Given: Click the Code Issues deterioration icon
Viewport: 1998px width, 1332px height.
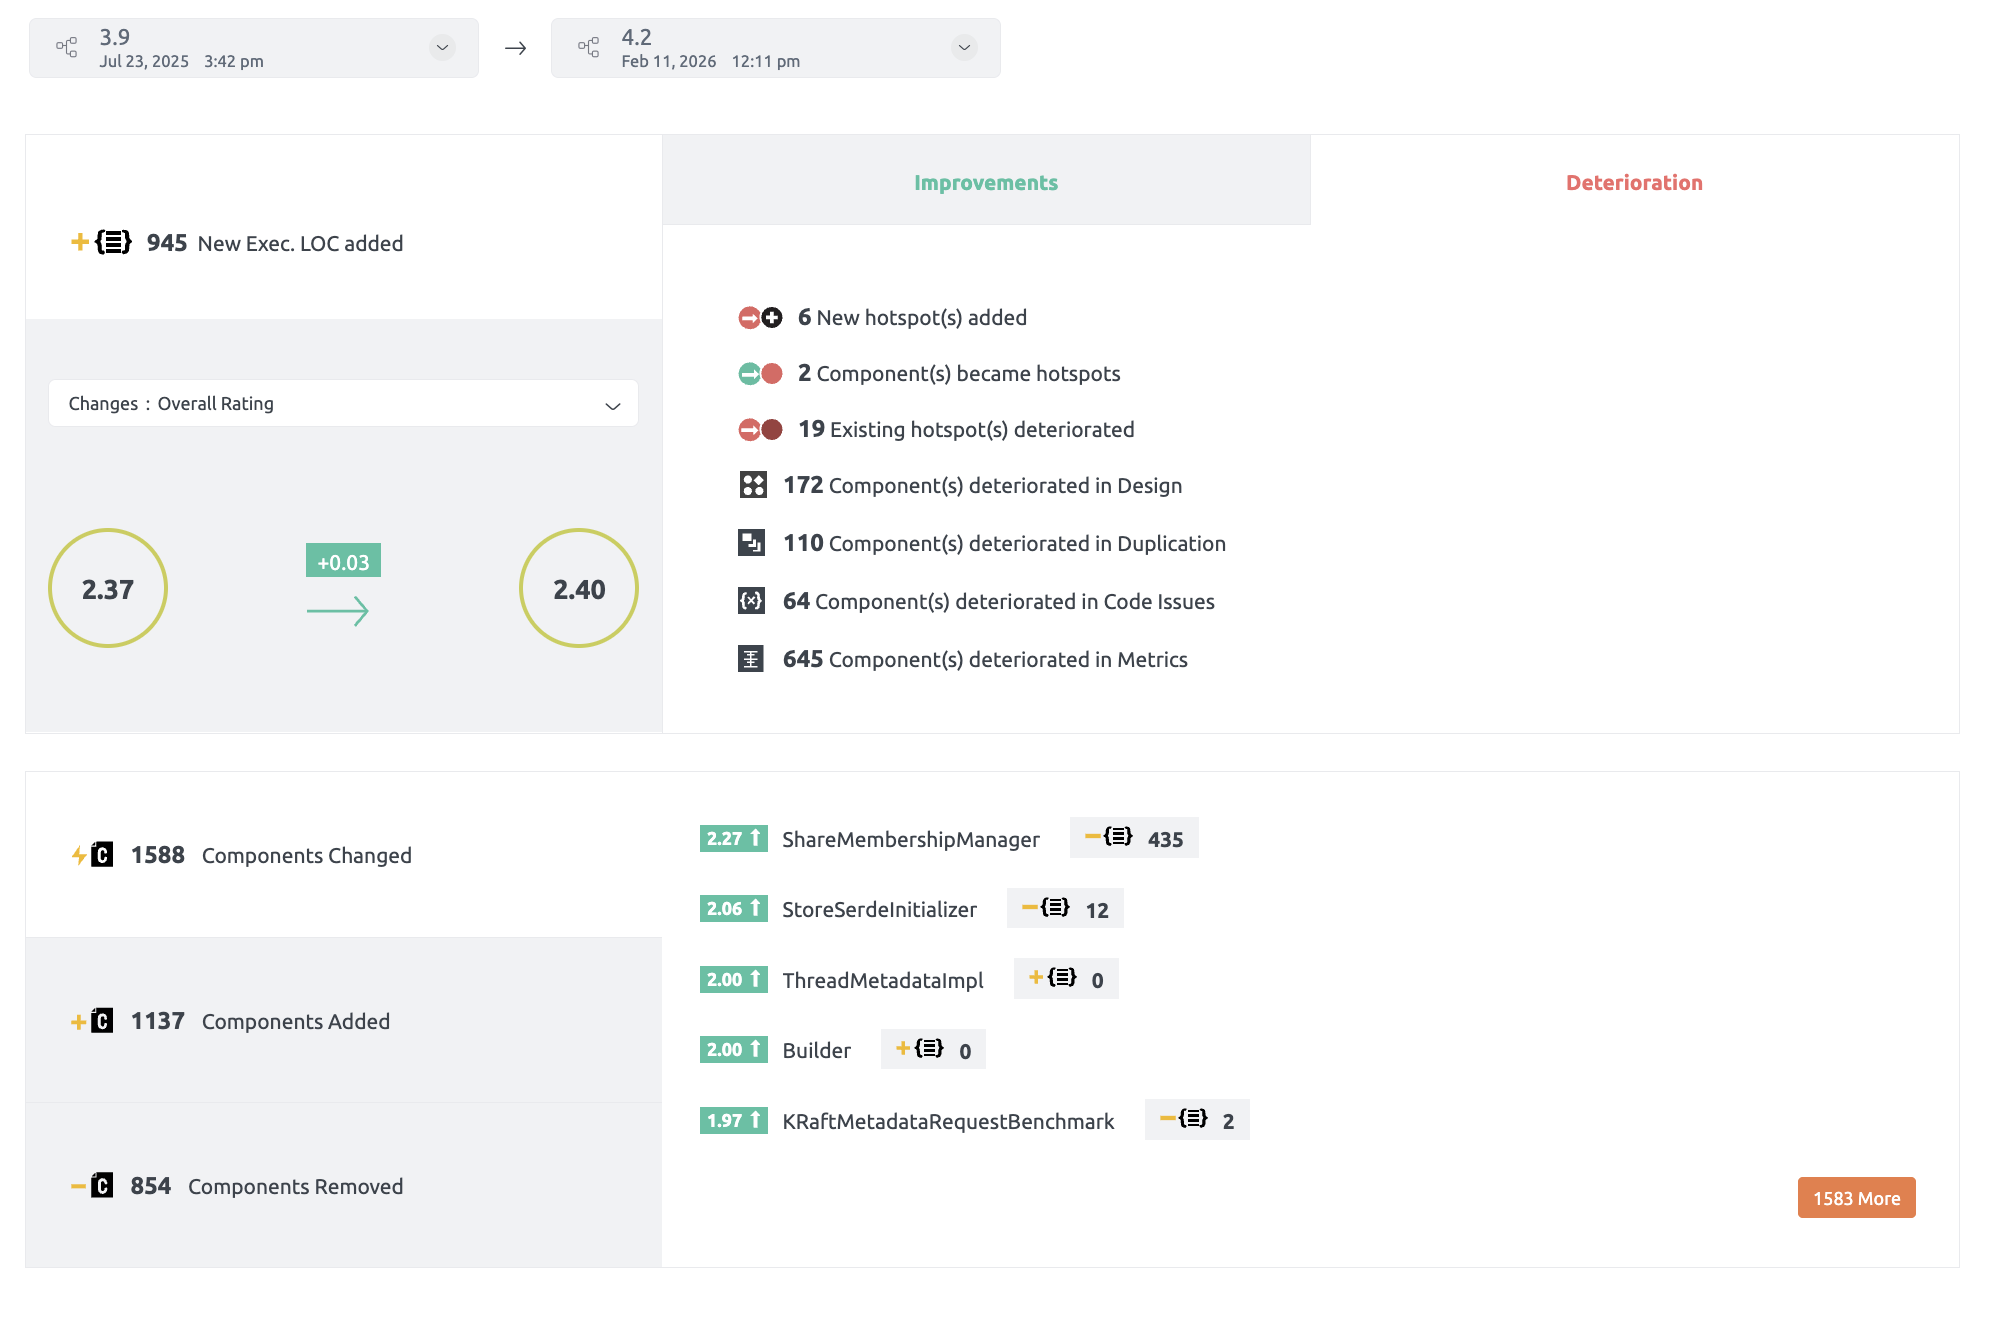Looking at the screenshot, I should click(751, 601).
